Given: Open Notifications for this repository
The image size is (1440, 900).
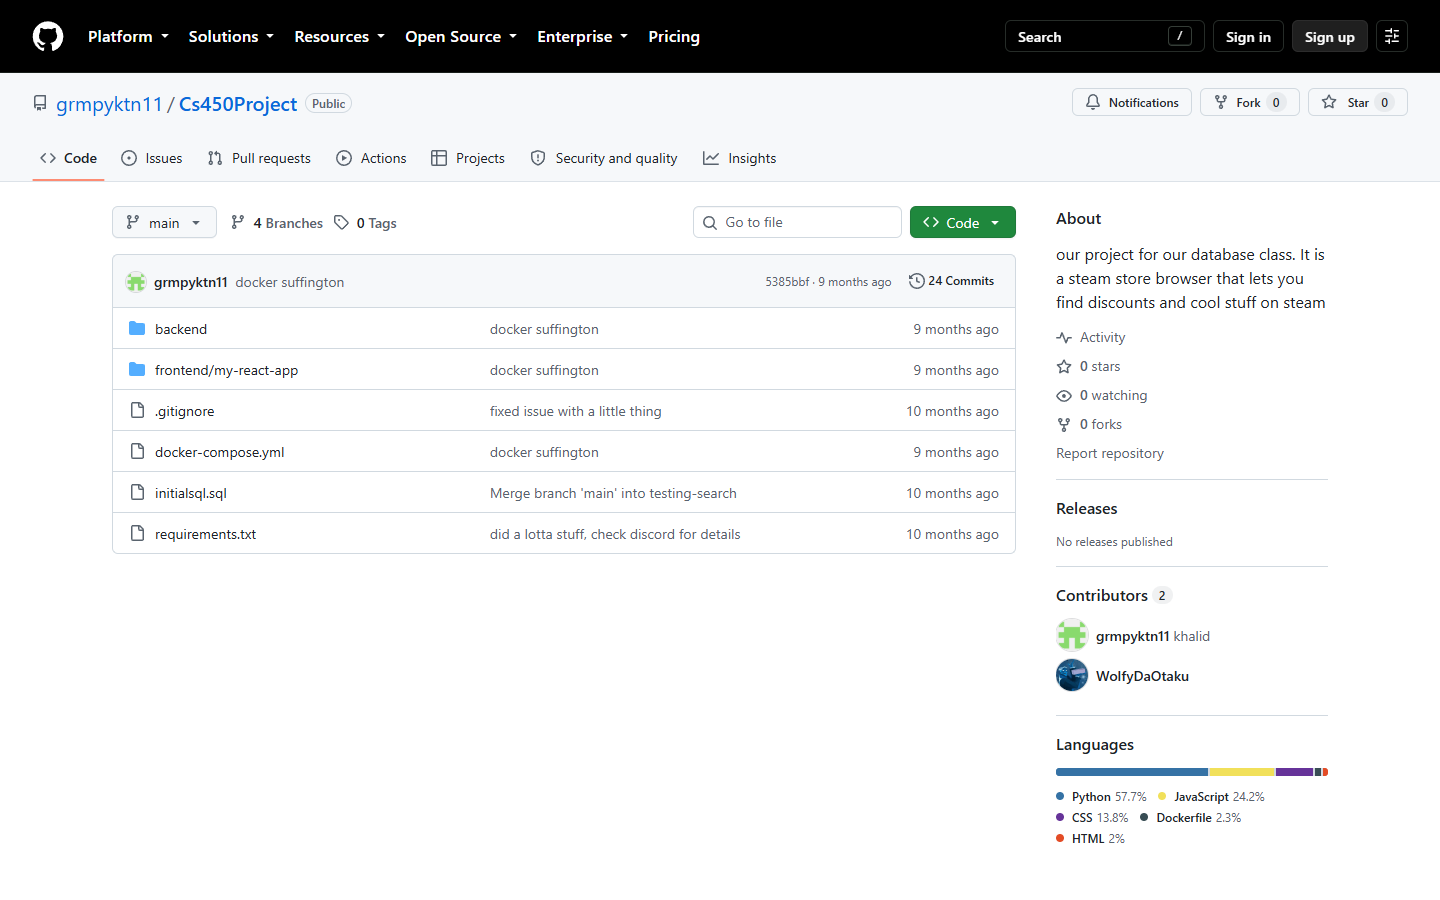Looking at the screenshot, I should click(x=1132, y=102).
